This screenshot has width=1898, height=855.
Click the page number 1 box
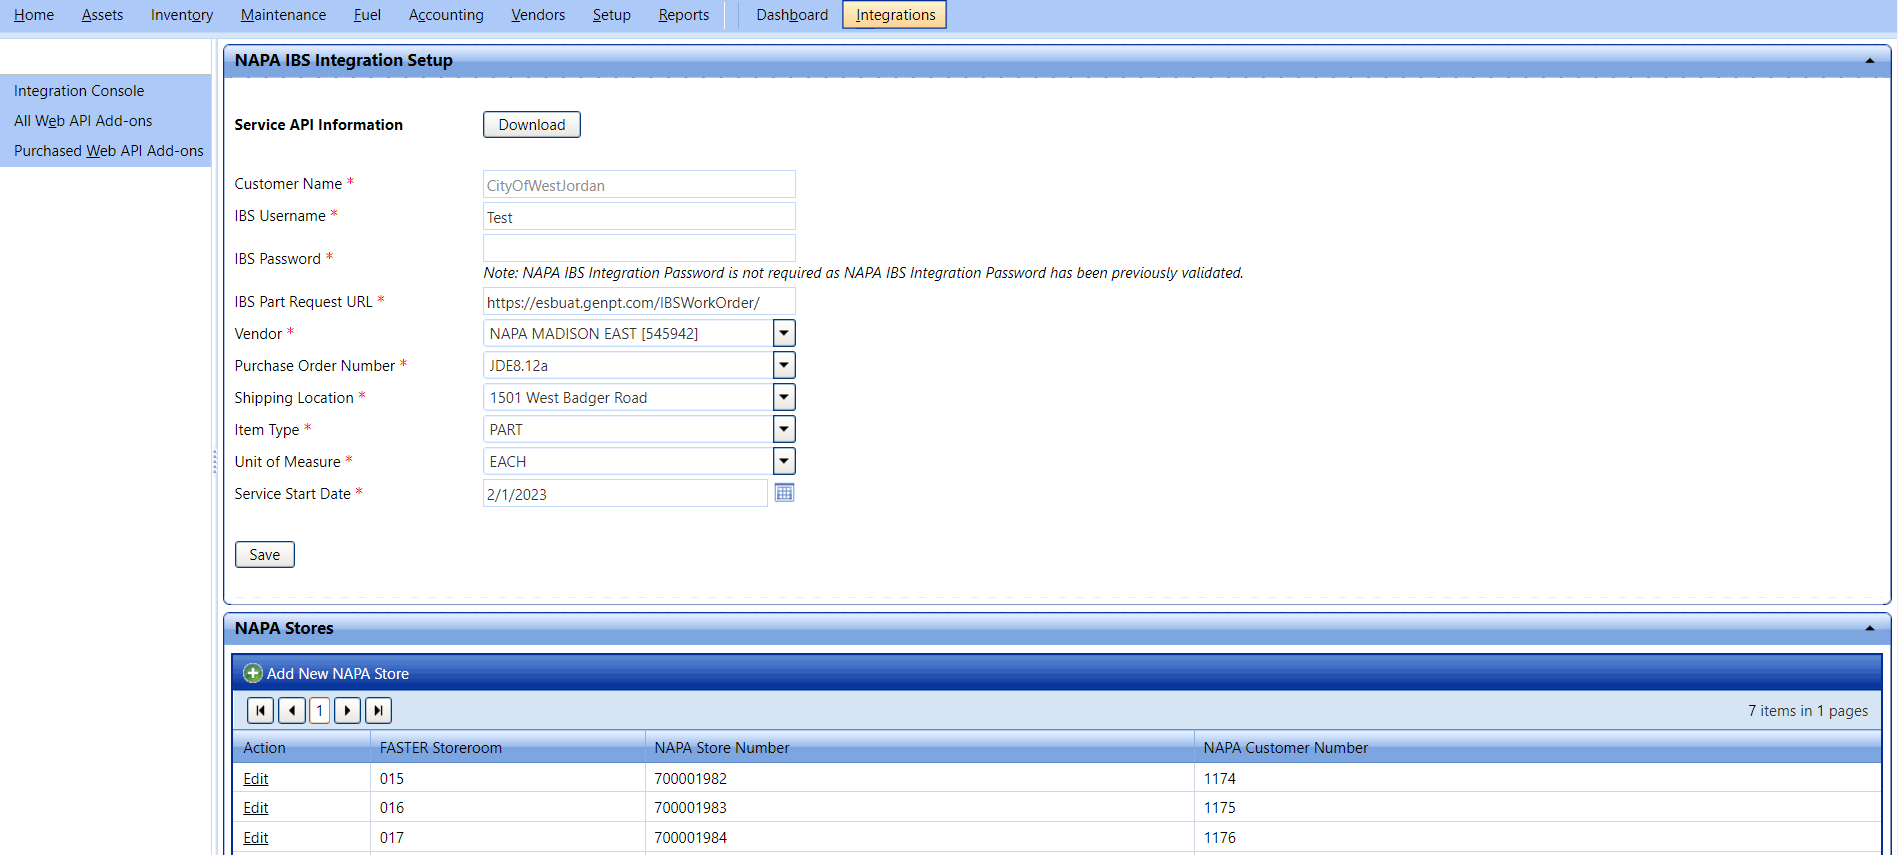(319, 710)
